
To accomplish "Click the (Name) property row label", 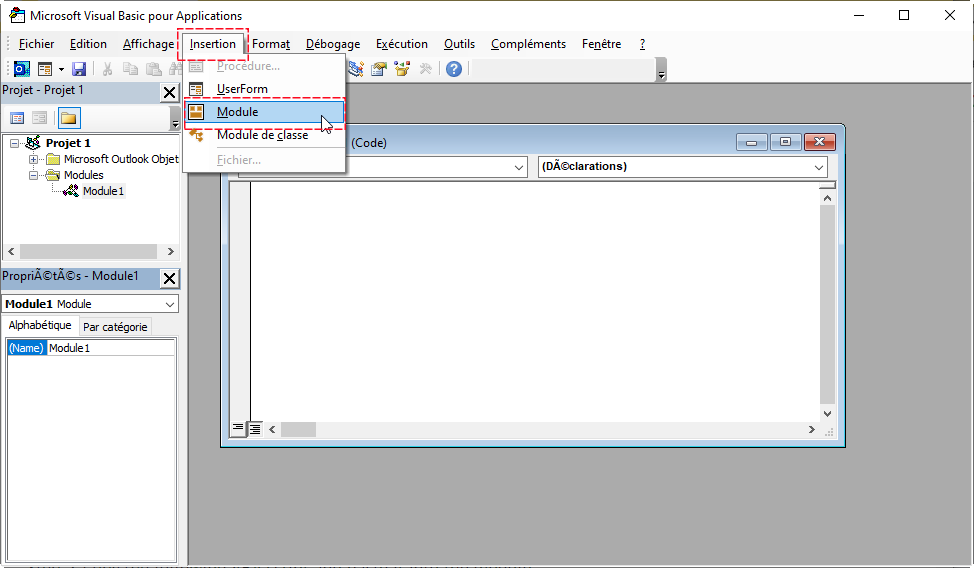I will tap(26, 348).
